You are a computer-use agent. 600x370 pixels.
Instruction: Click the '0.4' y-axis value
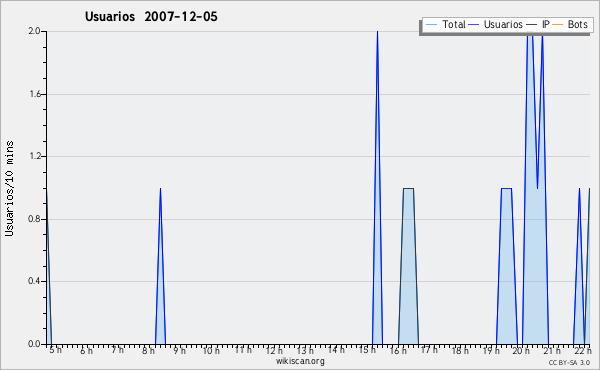[34, 281]
